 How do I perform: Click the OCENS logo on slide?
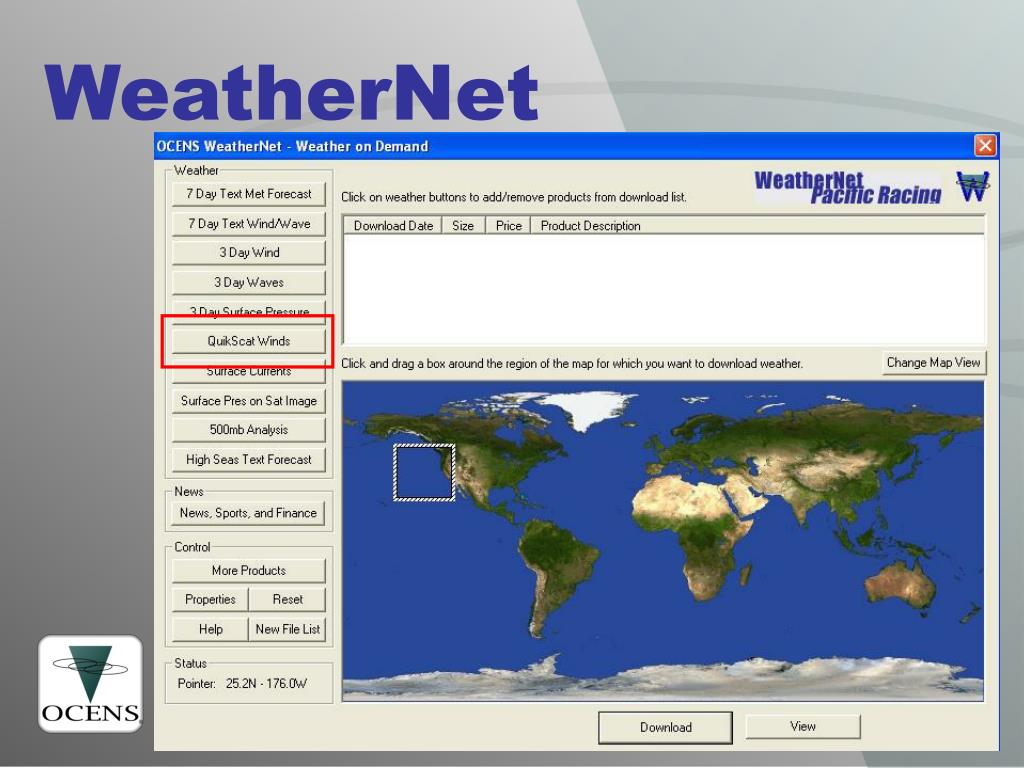pyautogui.click(x=90, y=684)
